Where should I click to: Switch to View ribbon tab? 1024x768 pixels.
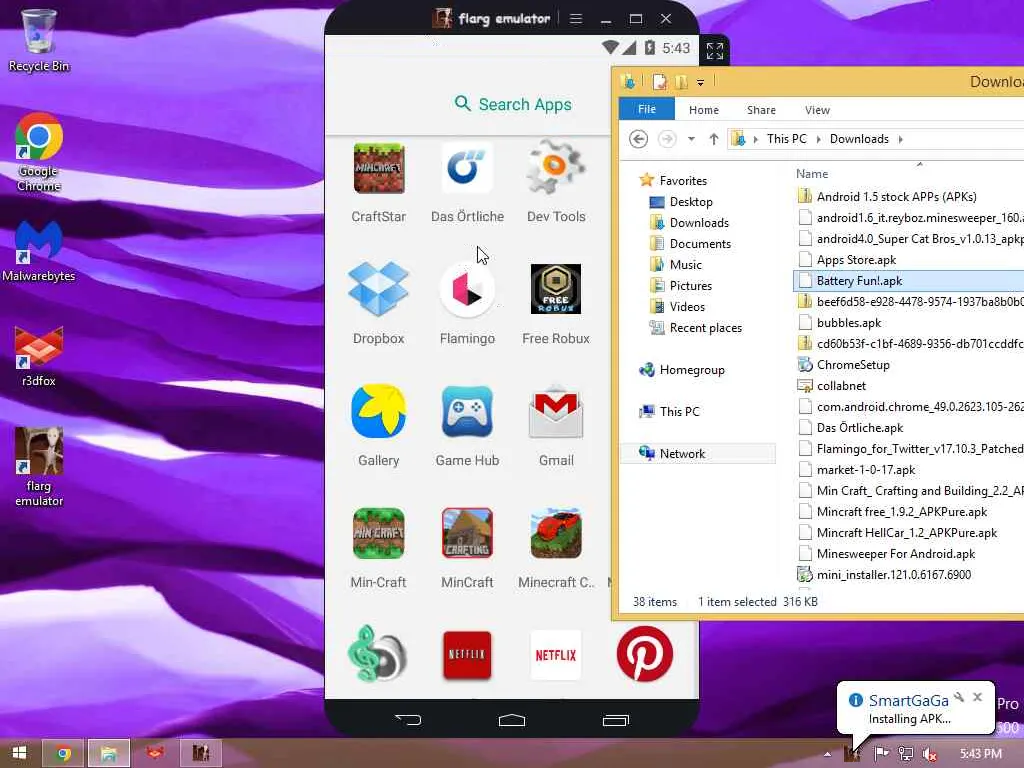[x=817, y=110]
